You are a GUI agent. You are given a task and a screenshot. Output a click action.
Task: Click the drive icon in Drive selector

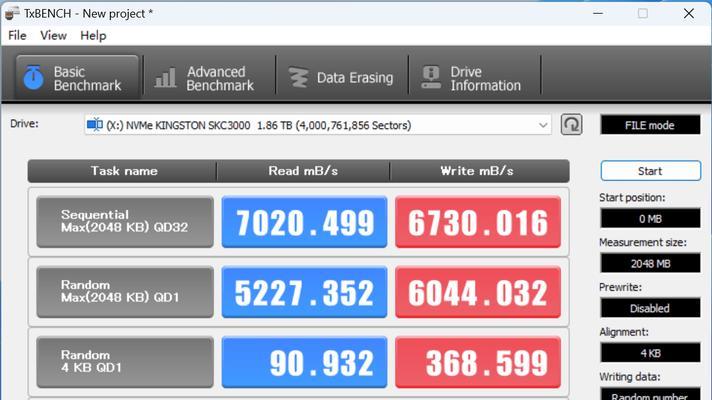coord(94,124)
